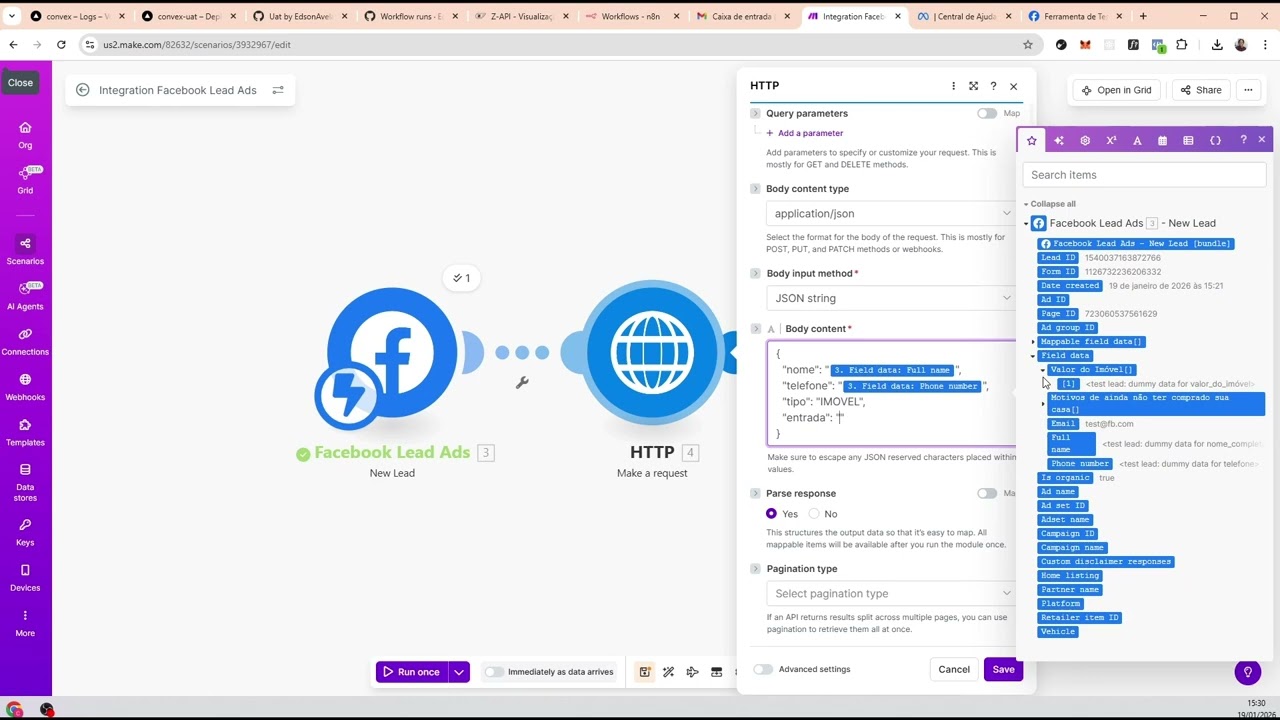The width and height of the screenshot is (1280, 720).
Task: Open Scenarios in the left sidebar
Action: coord(25,251)
